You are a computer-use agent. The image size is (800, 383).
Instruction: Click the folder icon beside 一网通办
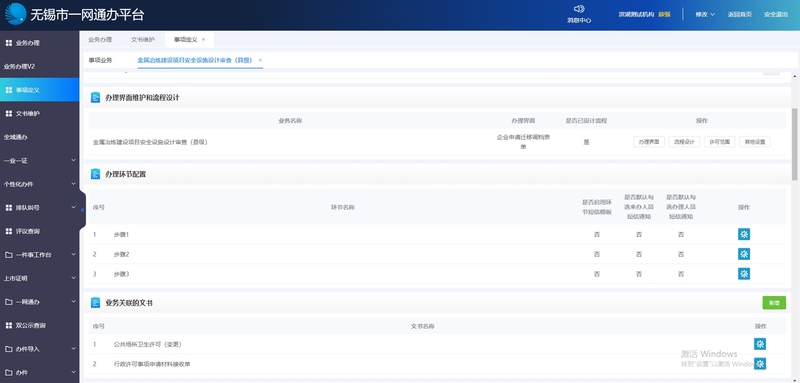(9, 302)
